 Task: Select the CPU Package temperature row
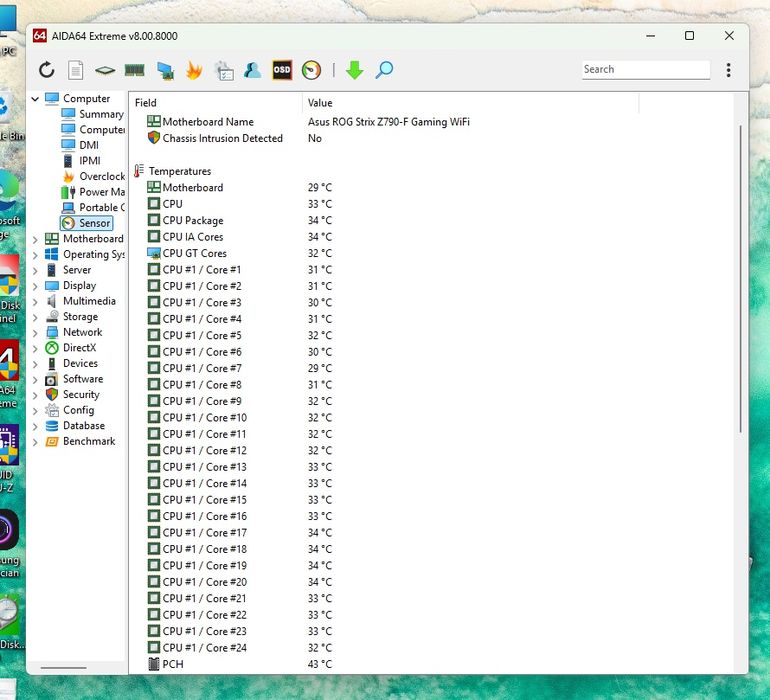tap(384, 221)
